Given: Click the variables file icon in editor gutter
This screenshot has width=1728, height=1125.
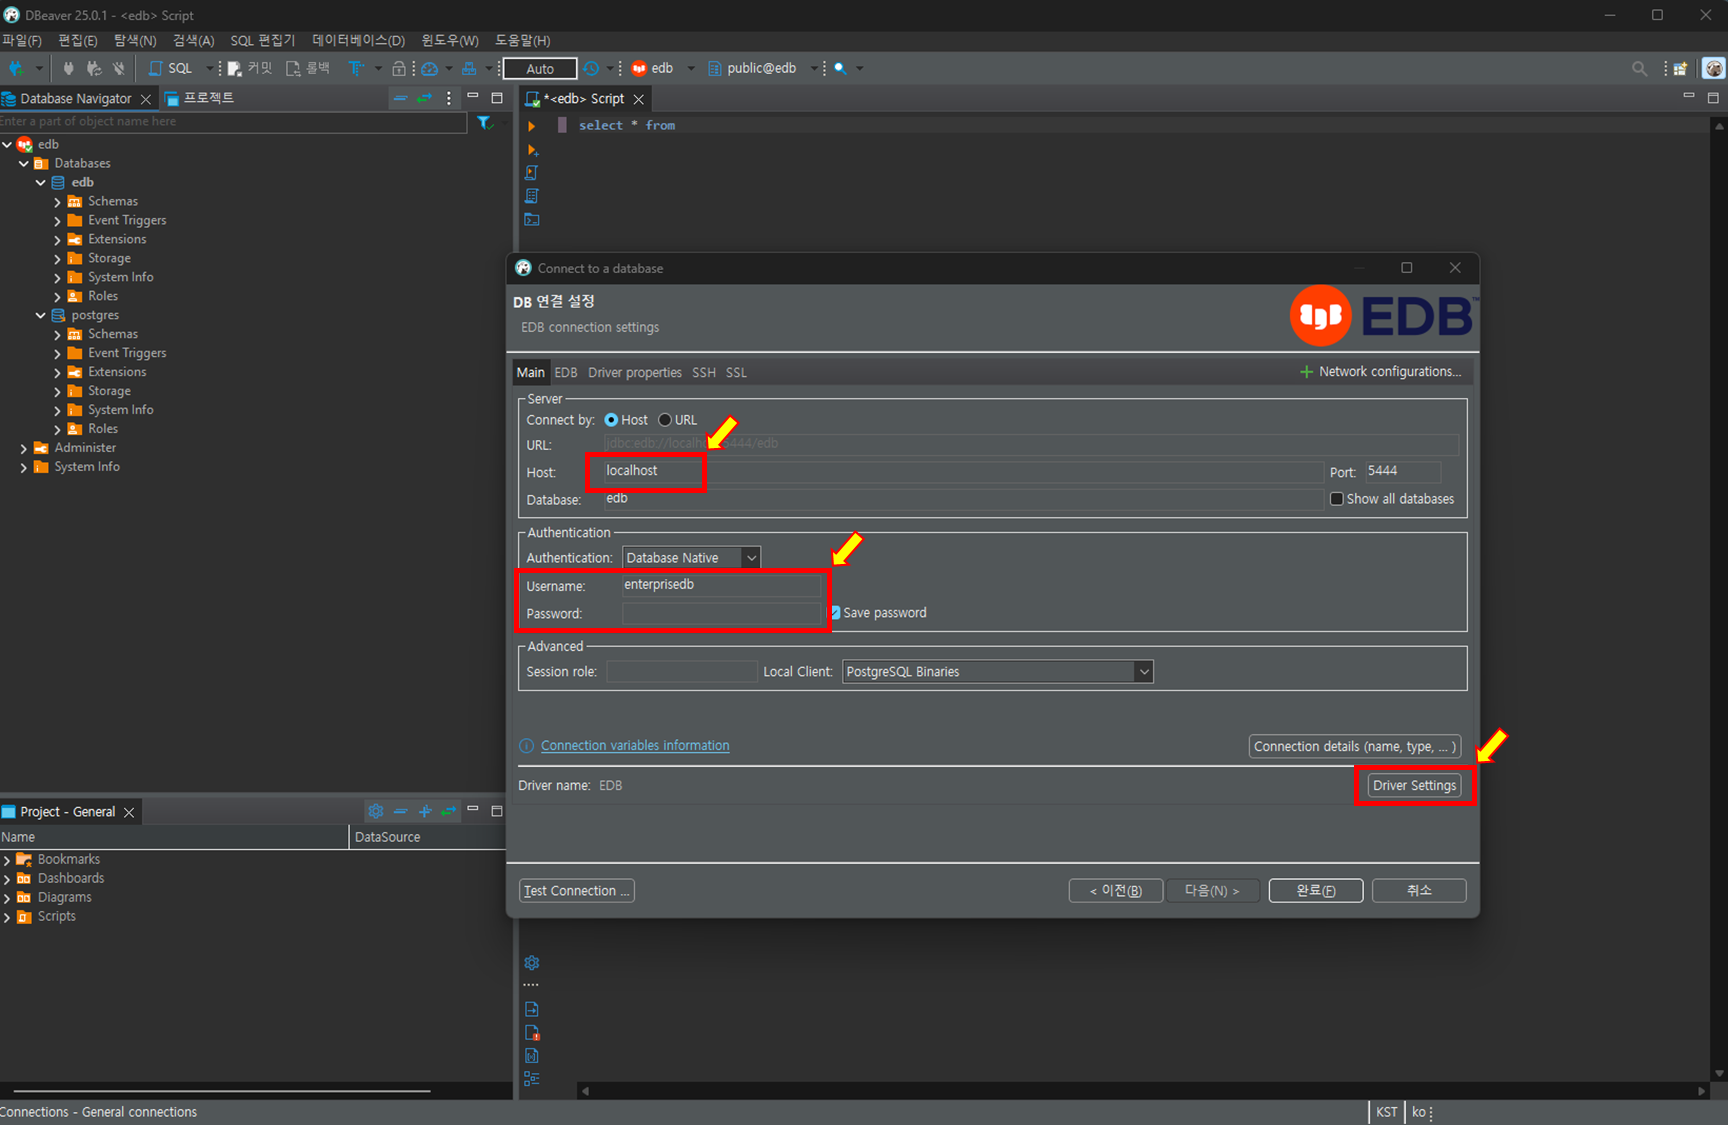Looking at the screenshot, I should (x=532, y=1056).
